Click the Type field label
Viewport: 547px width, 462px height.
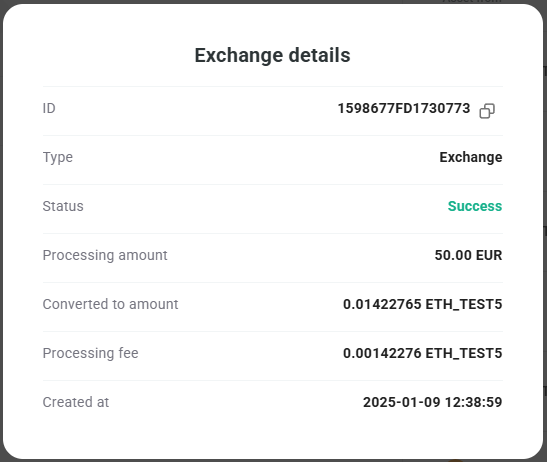coord(58,157)
